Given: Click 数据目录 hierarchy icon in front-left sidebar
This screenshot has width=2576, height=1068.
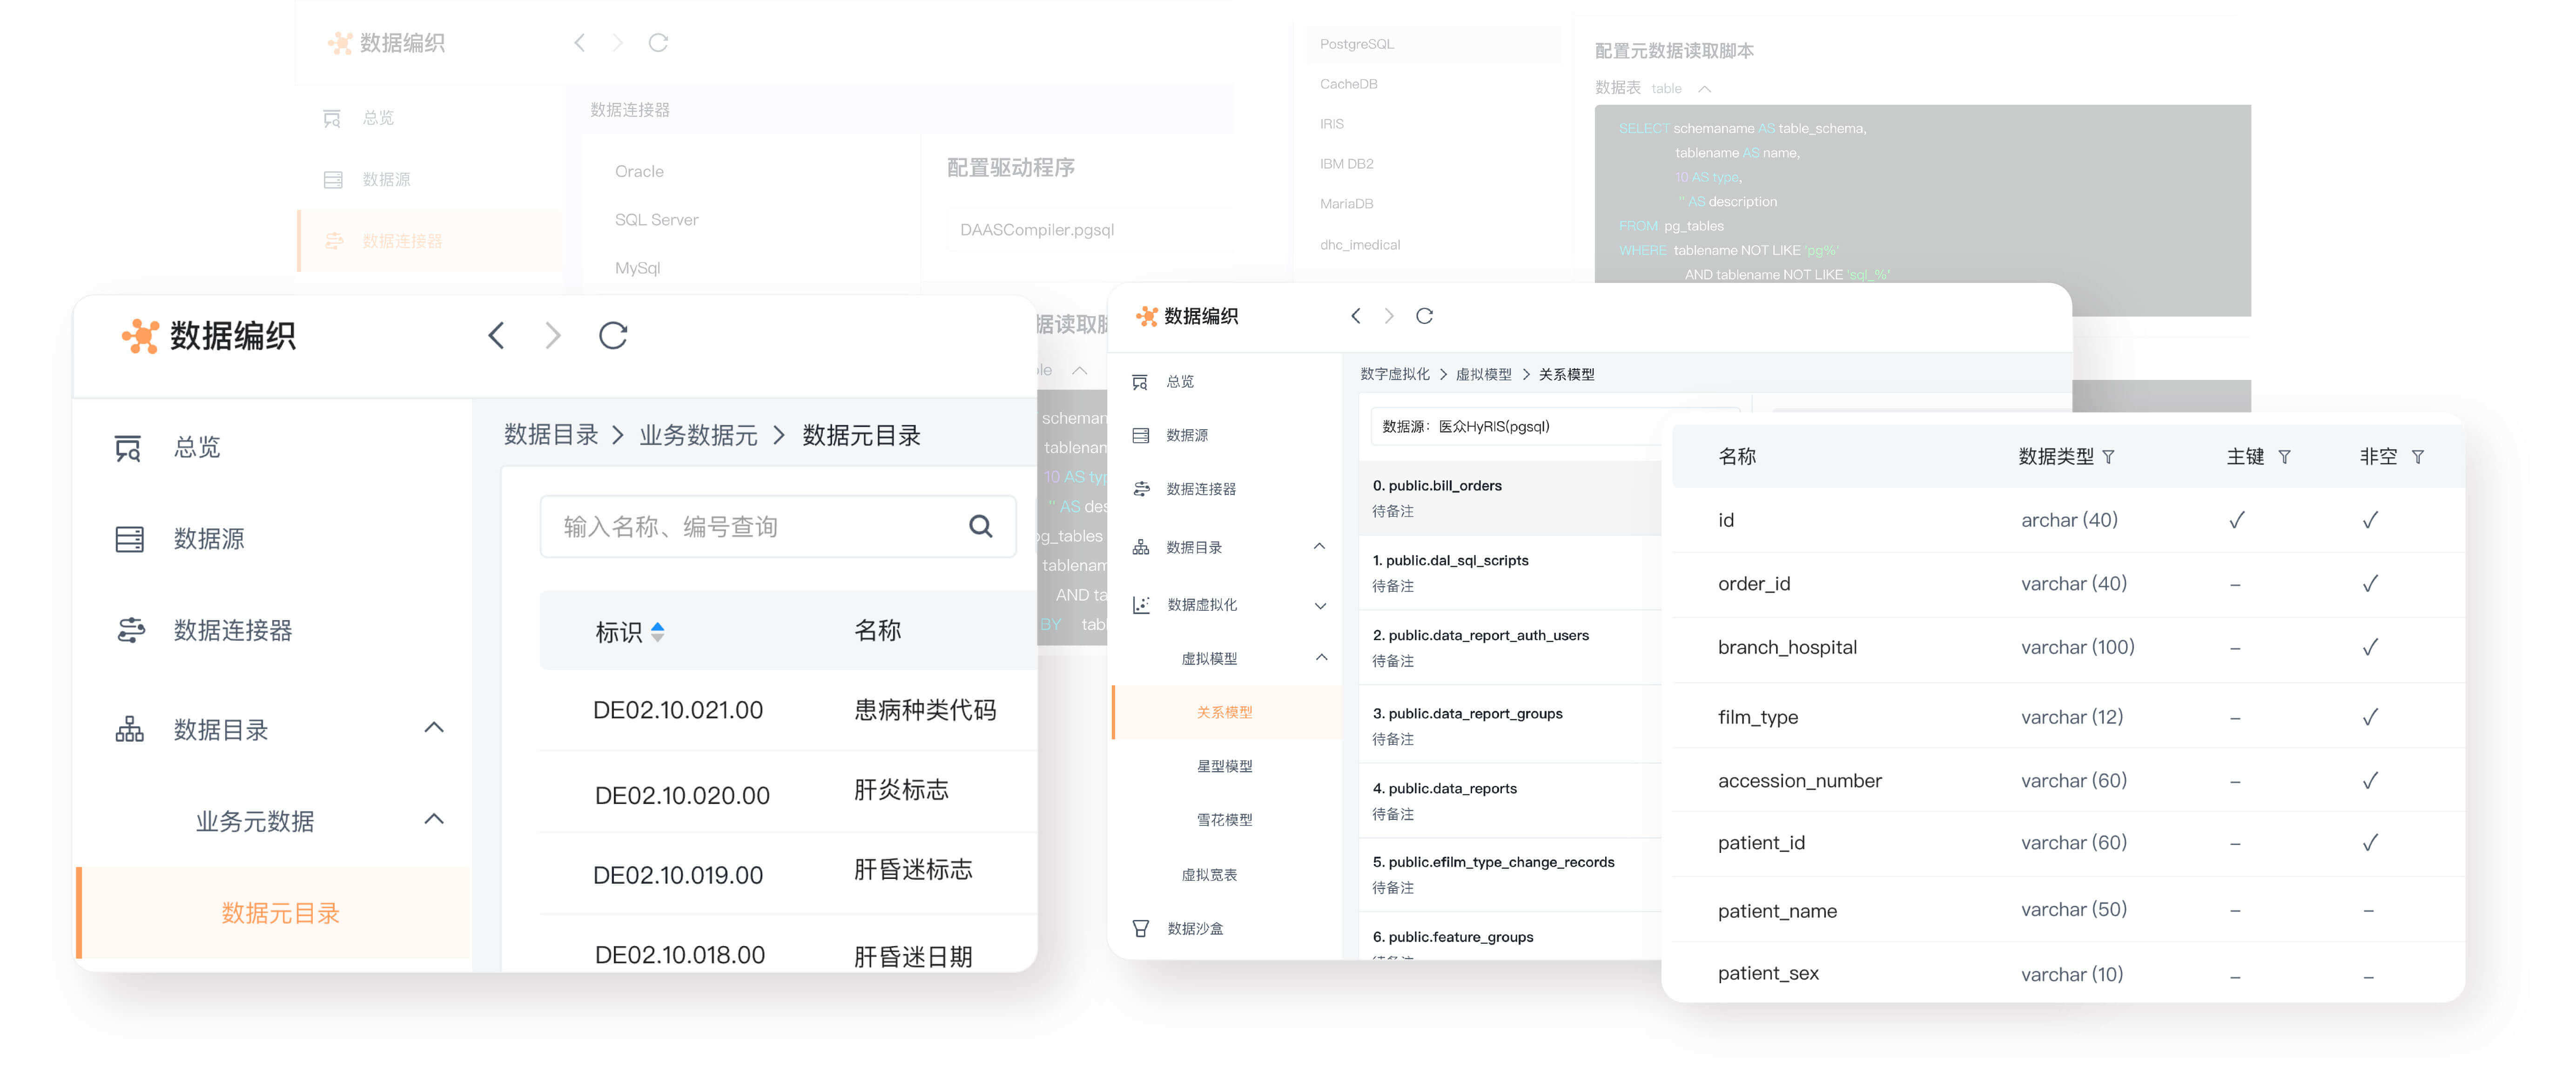Looking at the screenshot, I should [x=129, y=729].
